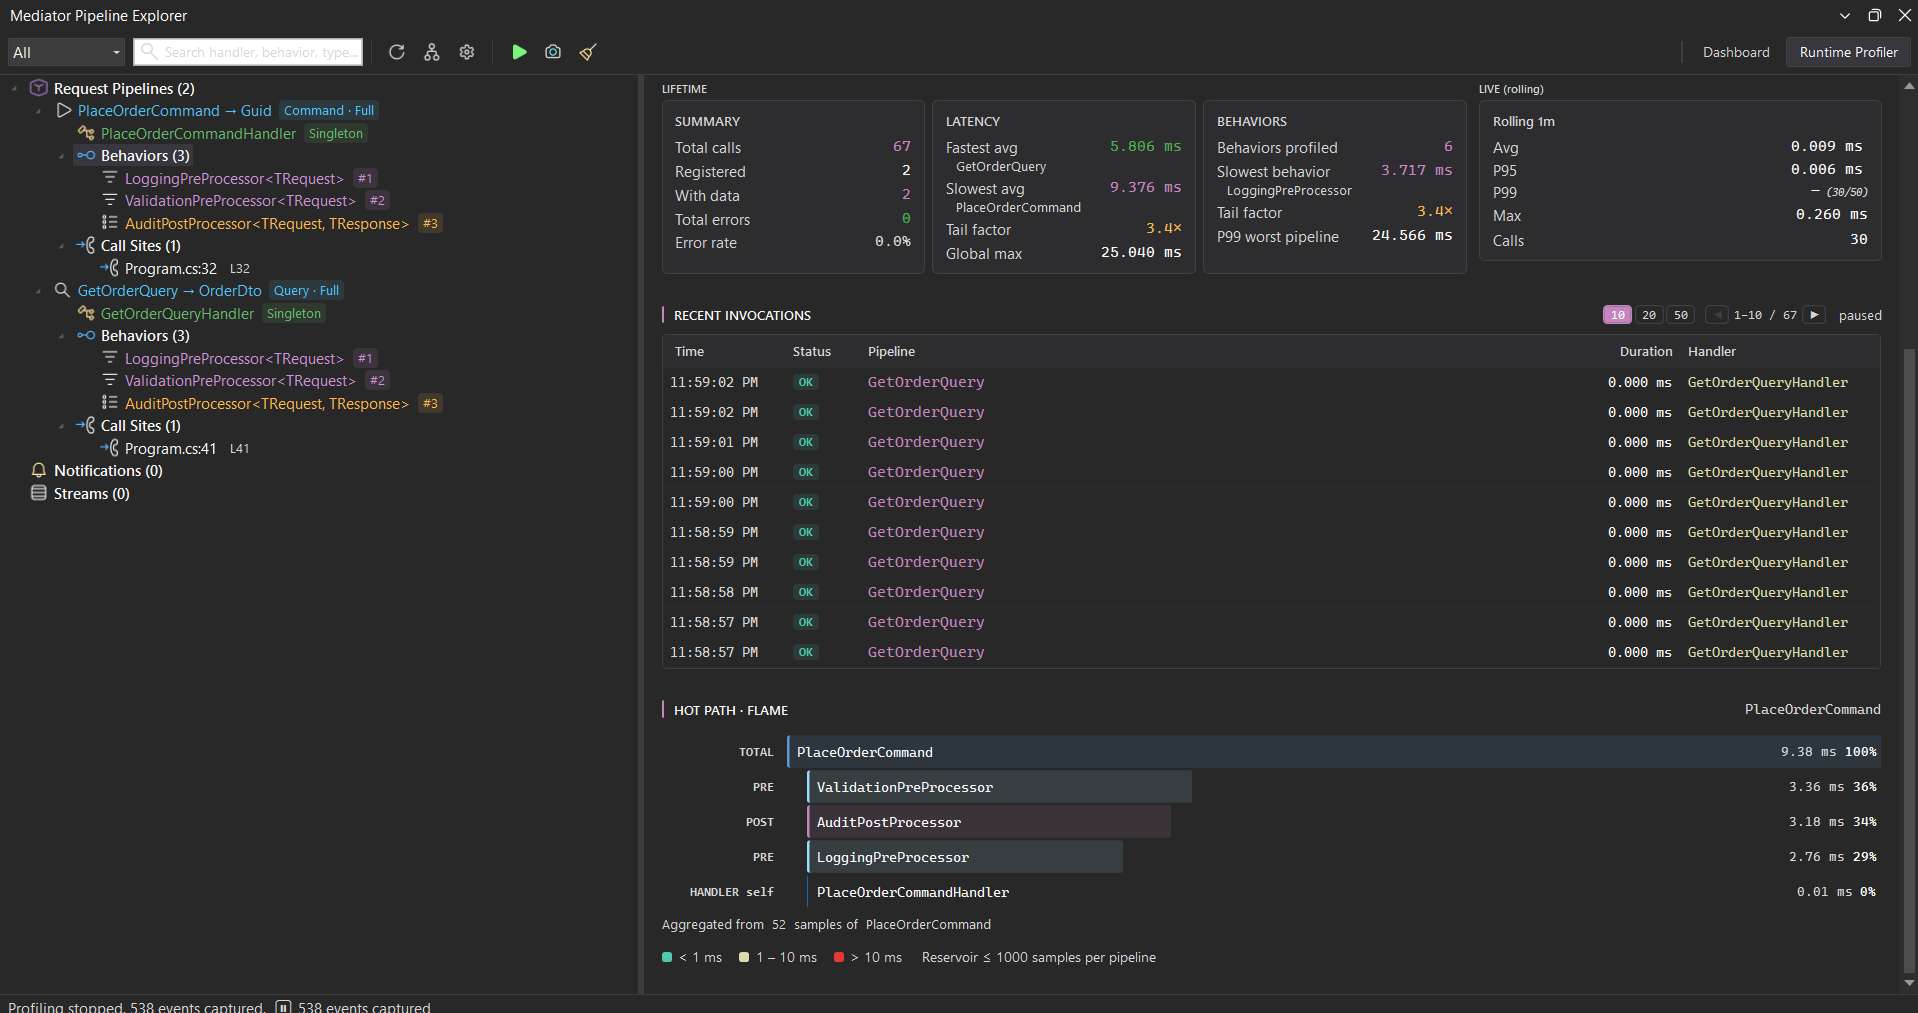Clear data with the broom icon
Image resolution: width=1918 pixels, height=1013 pixels.
[588, 52]
